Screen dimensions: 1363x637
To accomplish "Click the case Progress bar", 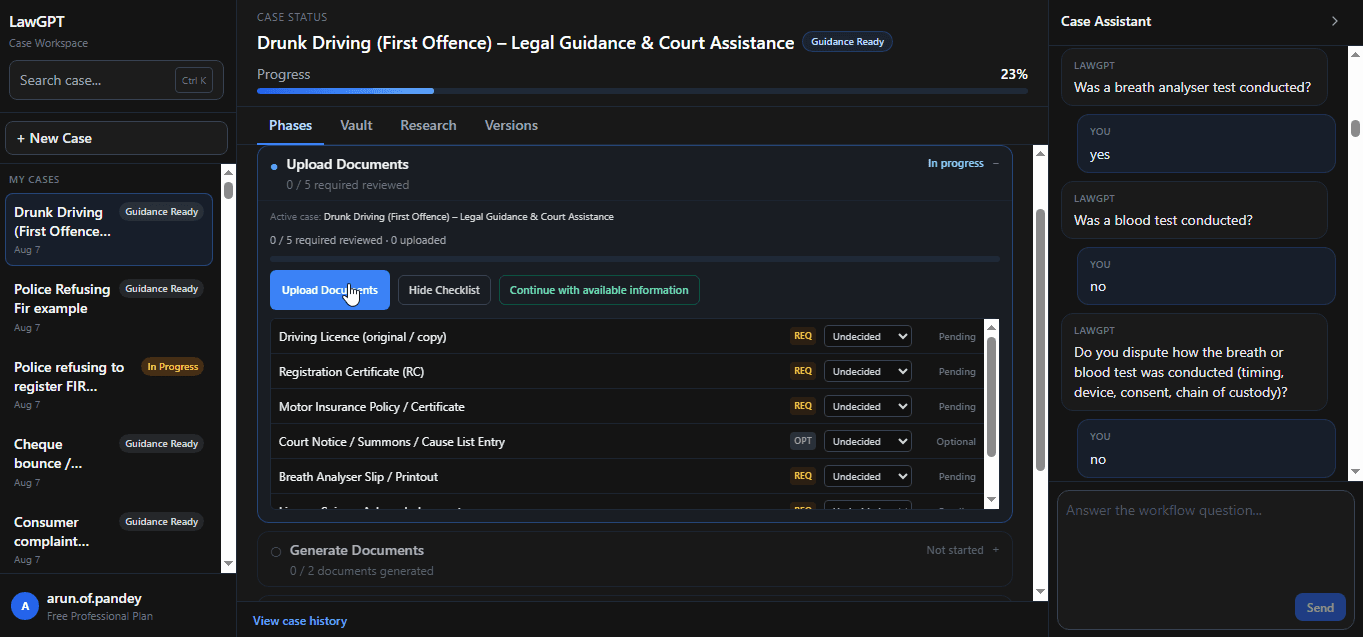I will [642, 91].
